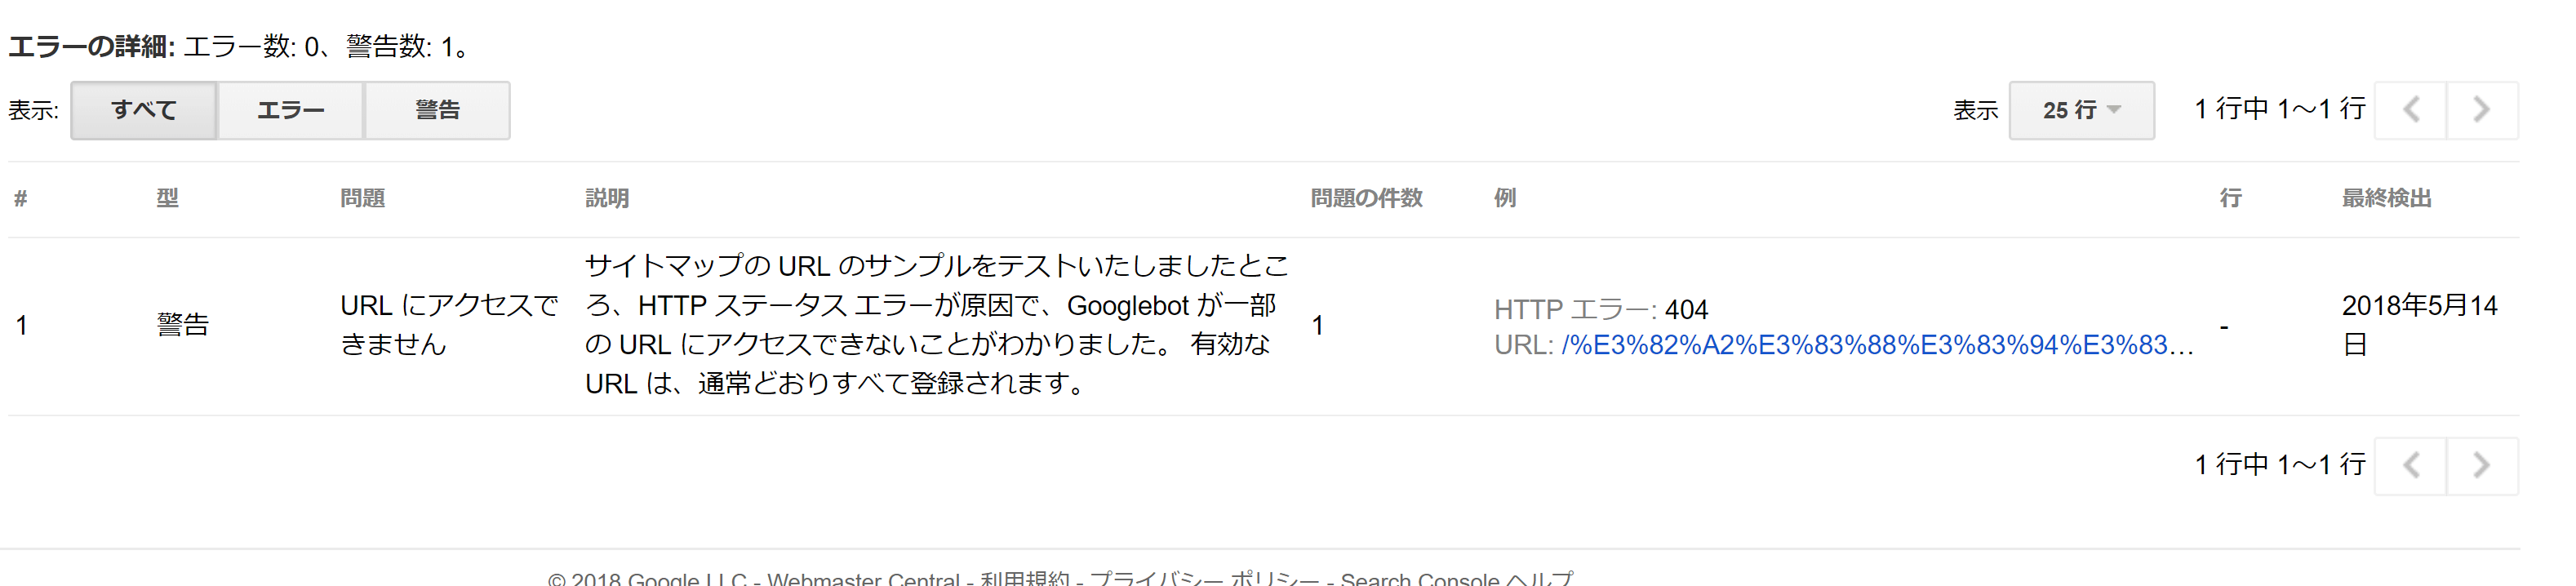
Task: Open the 25 行 rows dropdown
Action: pos(2081,110)
